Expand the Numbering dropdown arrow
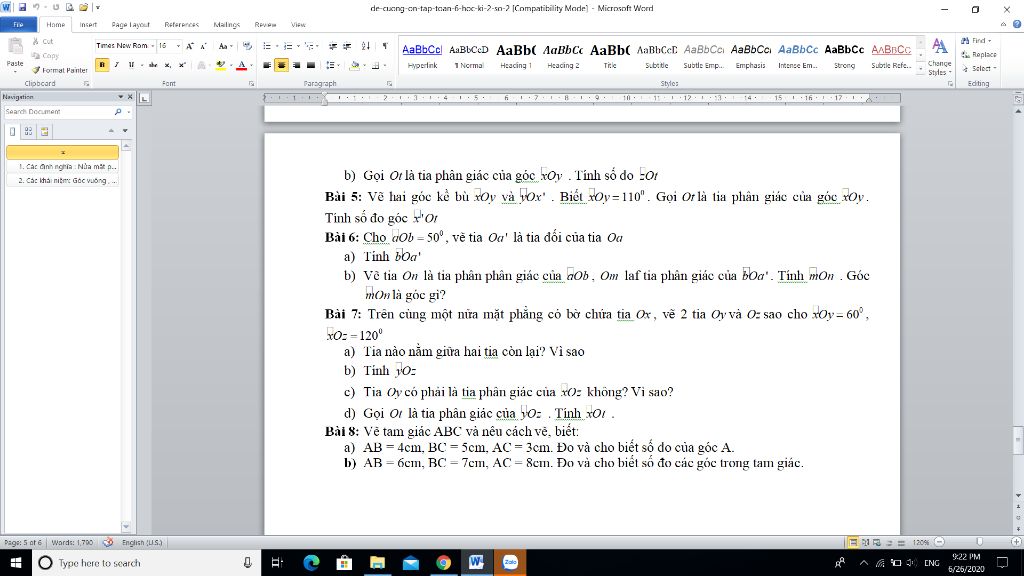 tap(298, 46)
